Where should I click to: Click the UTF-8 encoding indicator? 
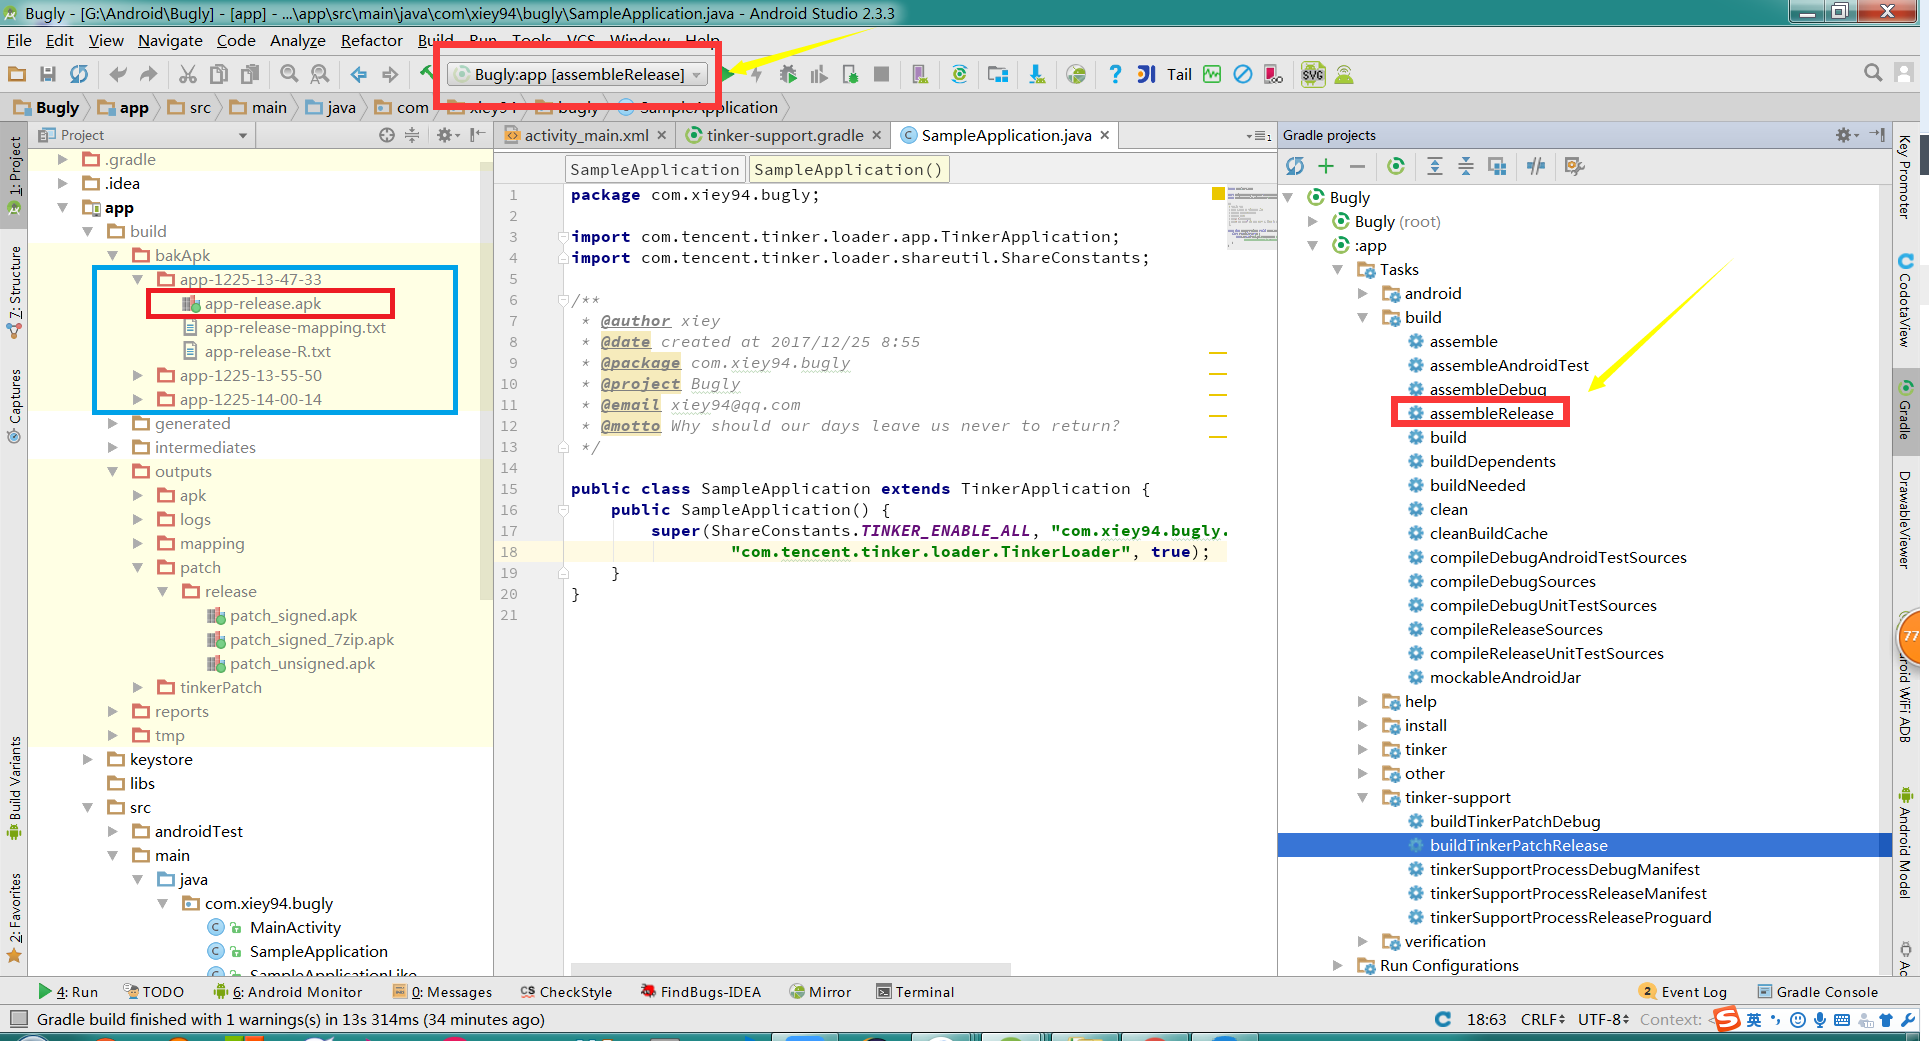pos(1604,1019)
